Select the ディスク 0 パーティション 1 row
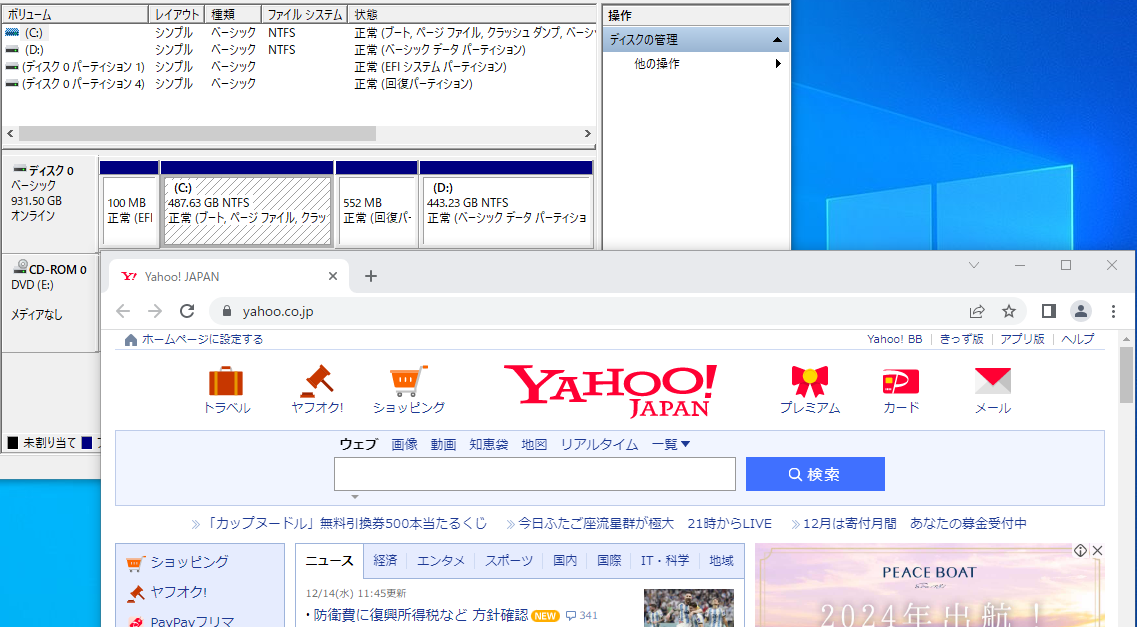The image size is (1137, 627). 299,66
